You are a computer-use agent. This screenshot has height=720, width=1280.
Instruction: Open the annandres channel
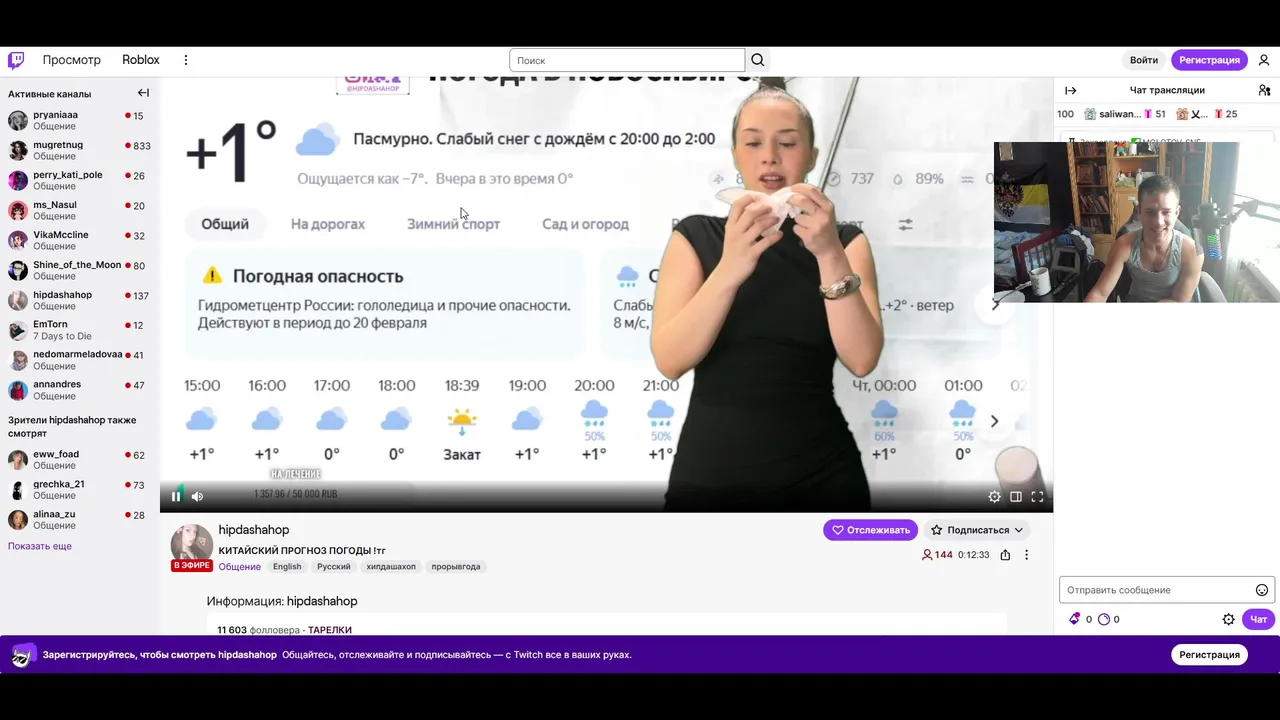tap(80, 390)
